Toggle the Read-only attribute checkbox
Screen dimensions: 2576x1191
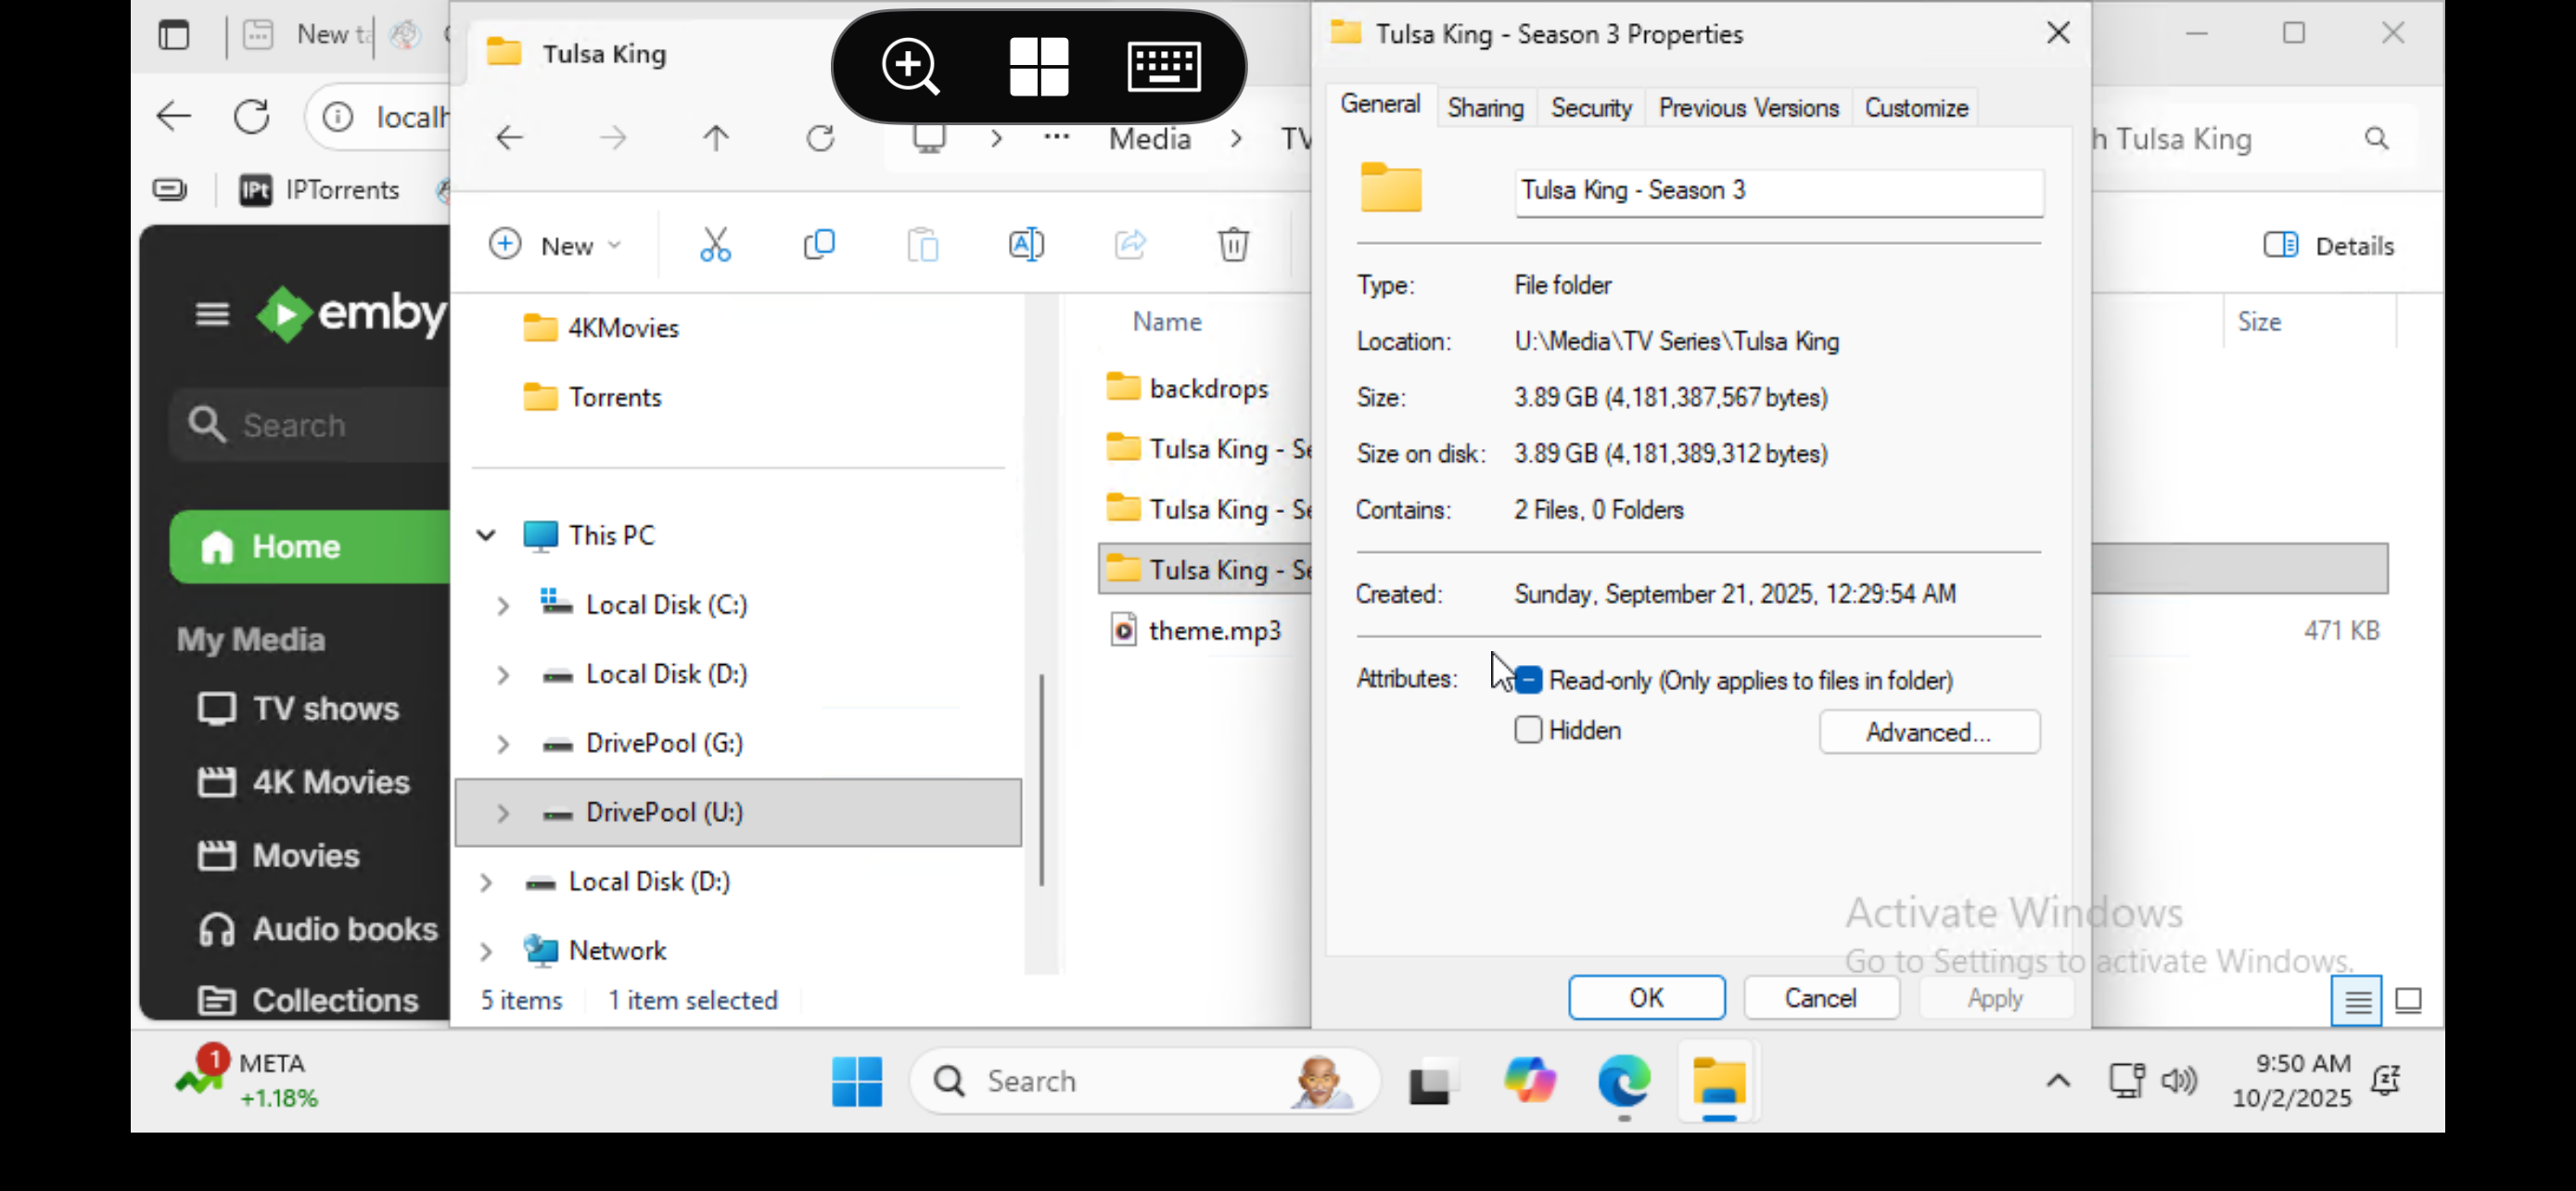(1528, 680)
